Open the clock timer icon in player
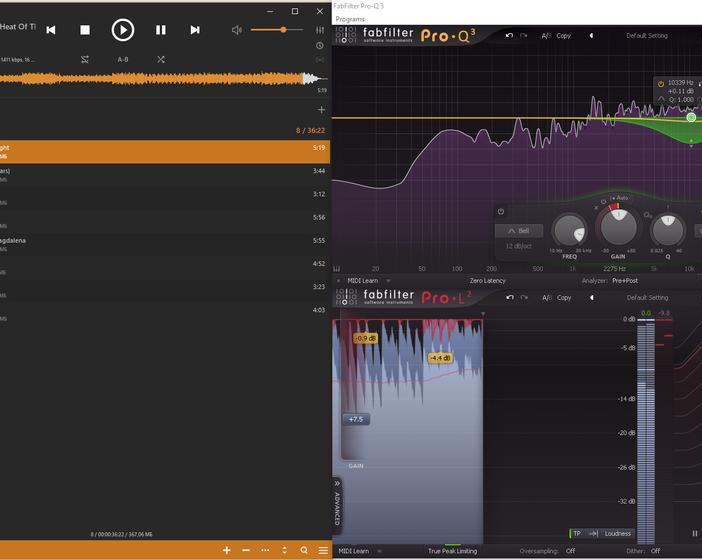702x560 pixels. coord(320,46)
